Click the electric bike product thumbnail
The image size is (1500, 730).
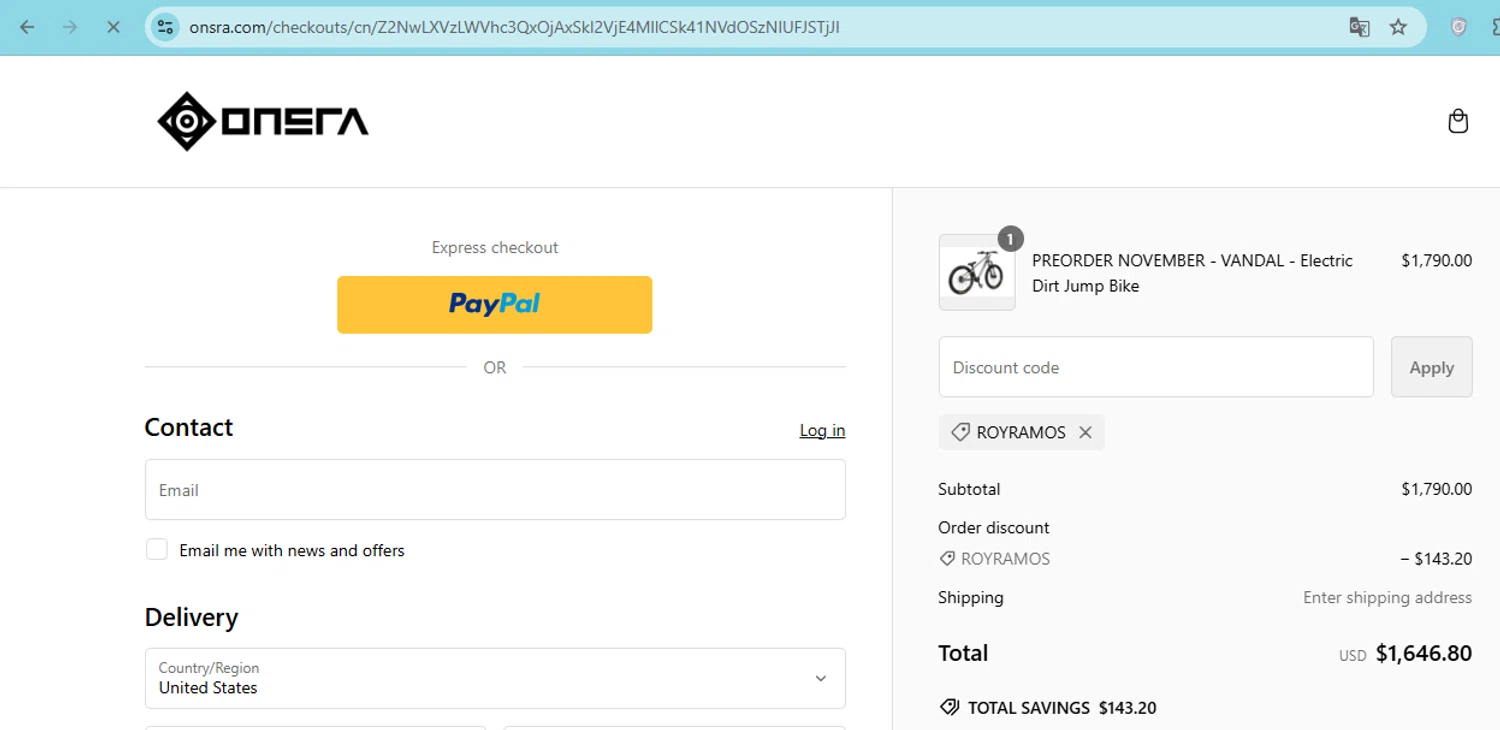[x=977, y=272]
